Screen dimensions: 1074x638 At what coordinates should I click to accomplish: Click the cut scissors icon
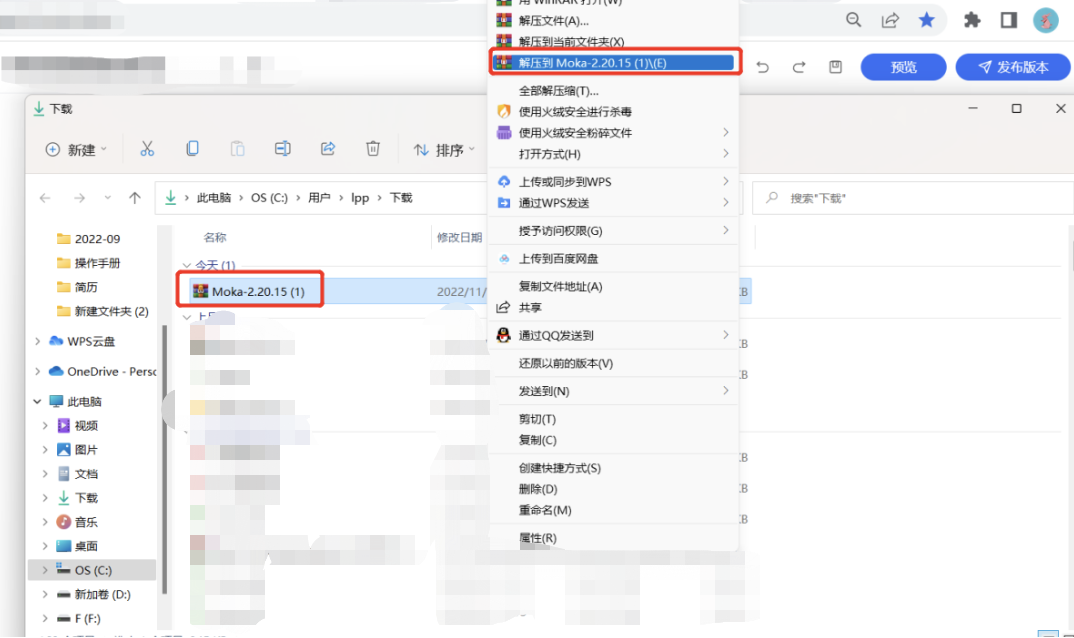tap(147, 149)
